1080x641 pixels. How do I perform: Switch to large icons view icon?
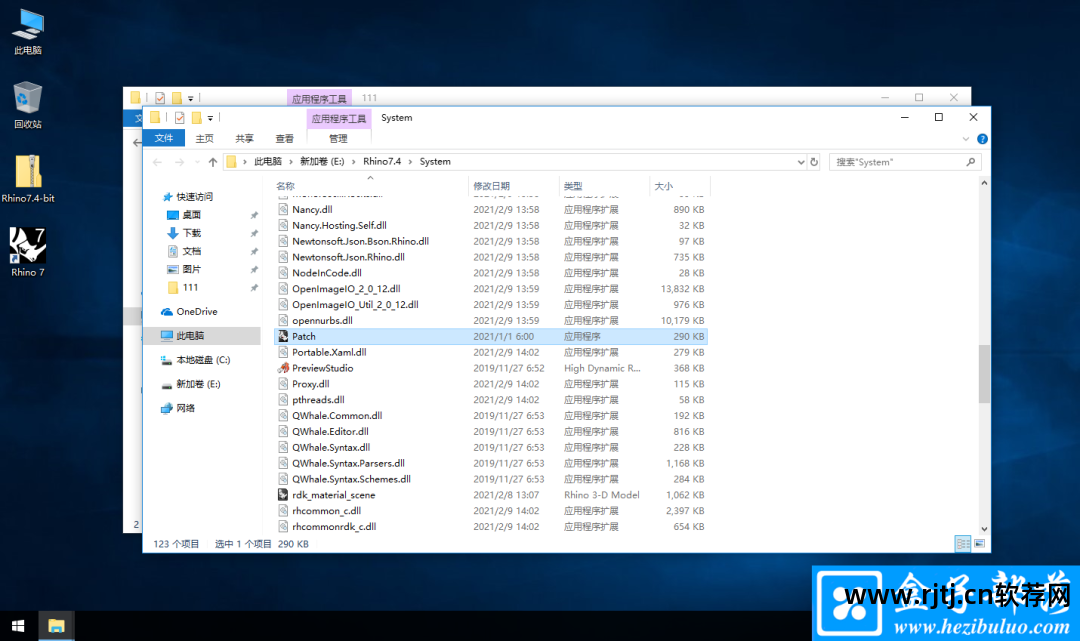(x=979, y=543)
